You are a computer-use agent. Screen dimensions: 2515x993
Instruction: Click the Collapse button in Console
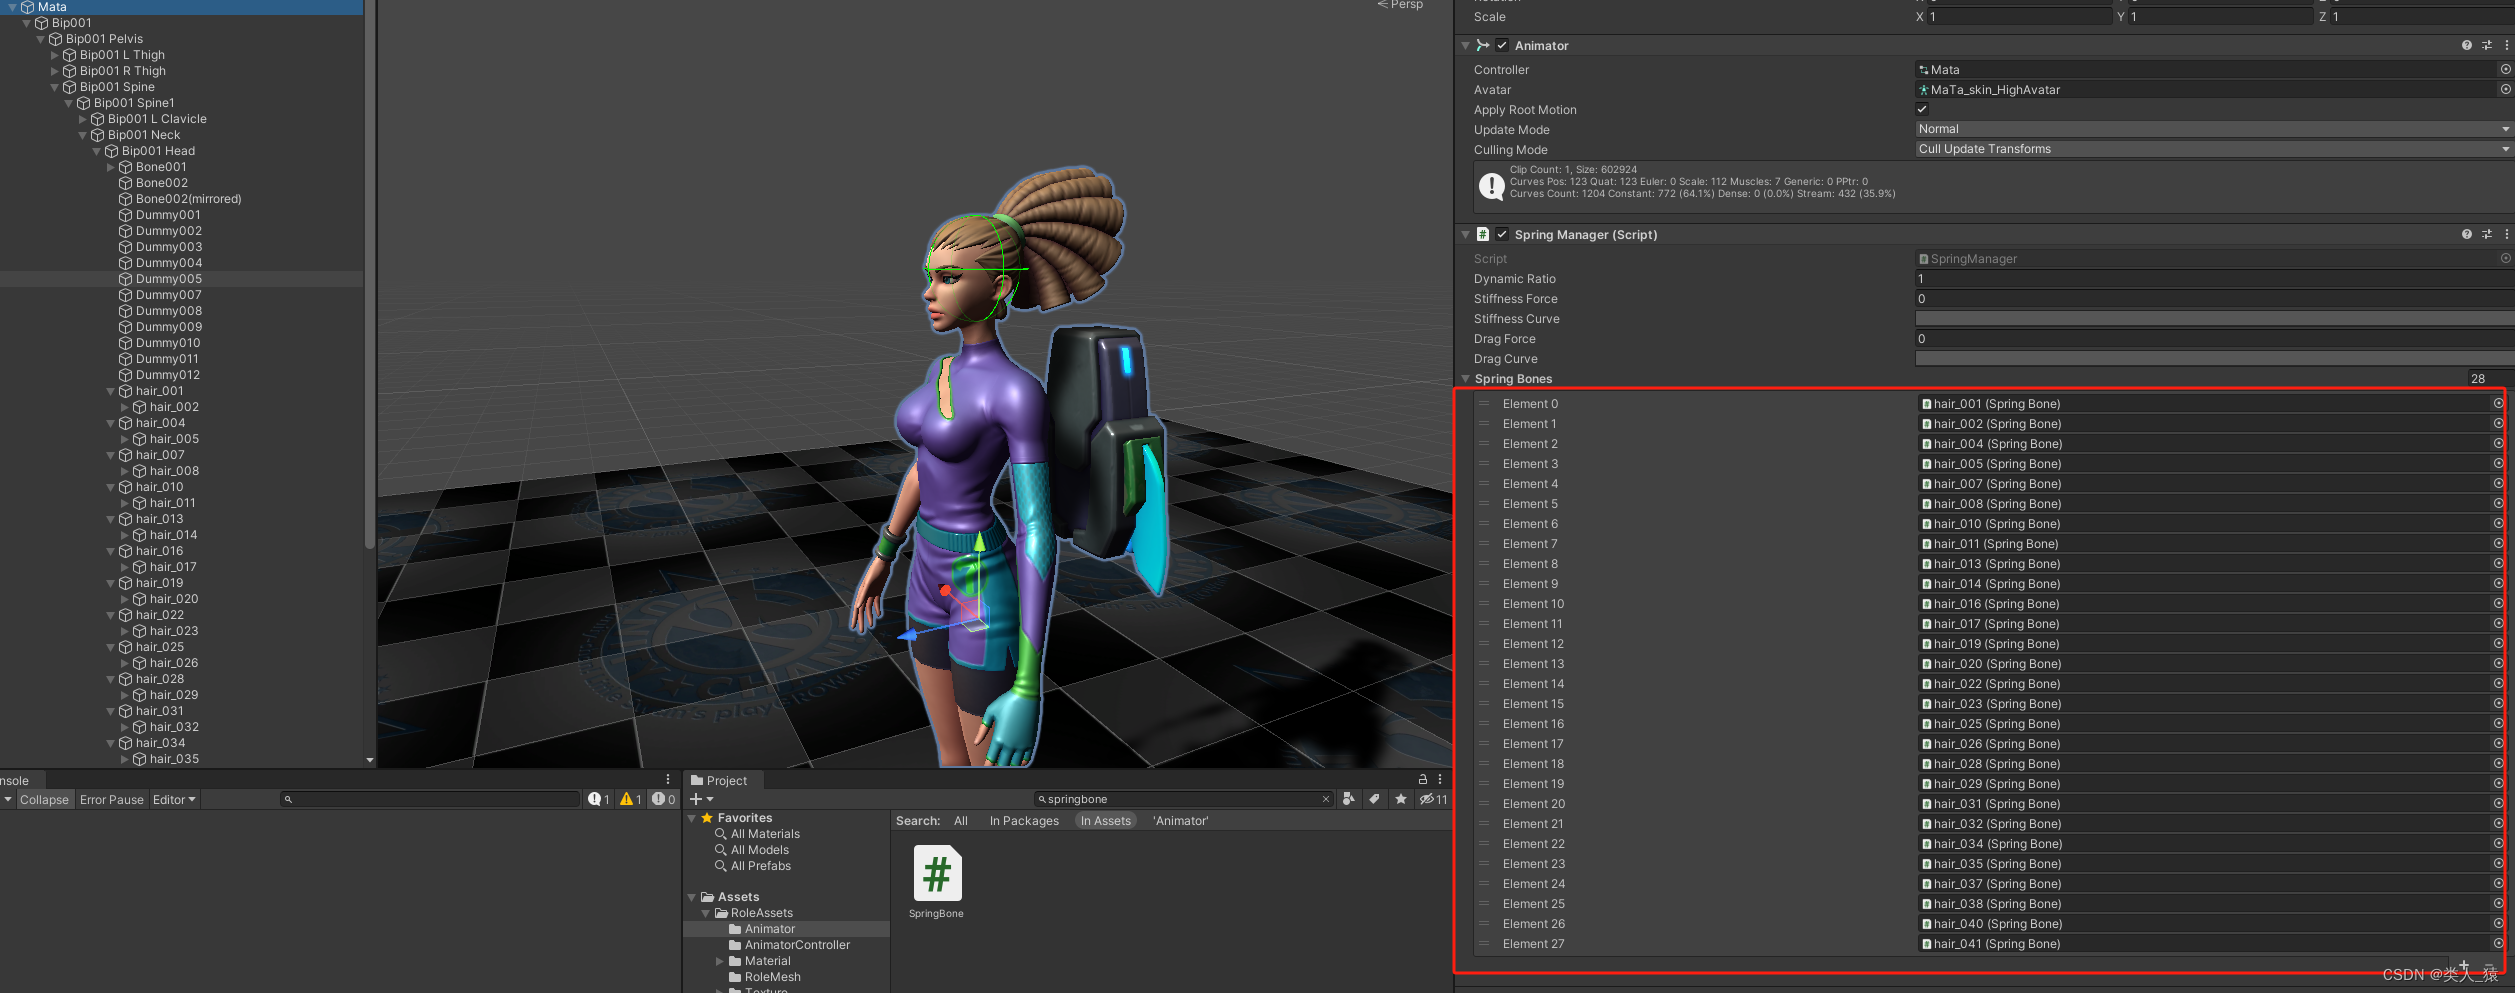pos(44,799)
